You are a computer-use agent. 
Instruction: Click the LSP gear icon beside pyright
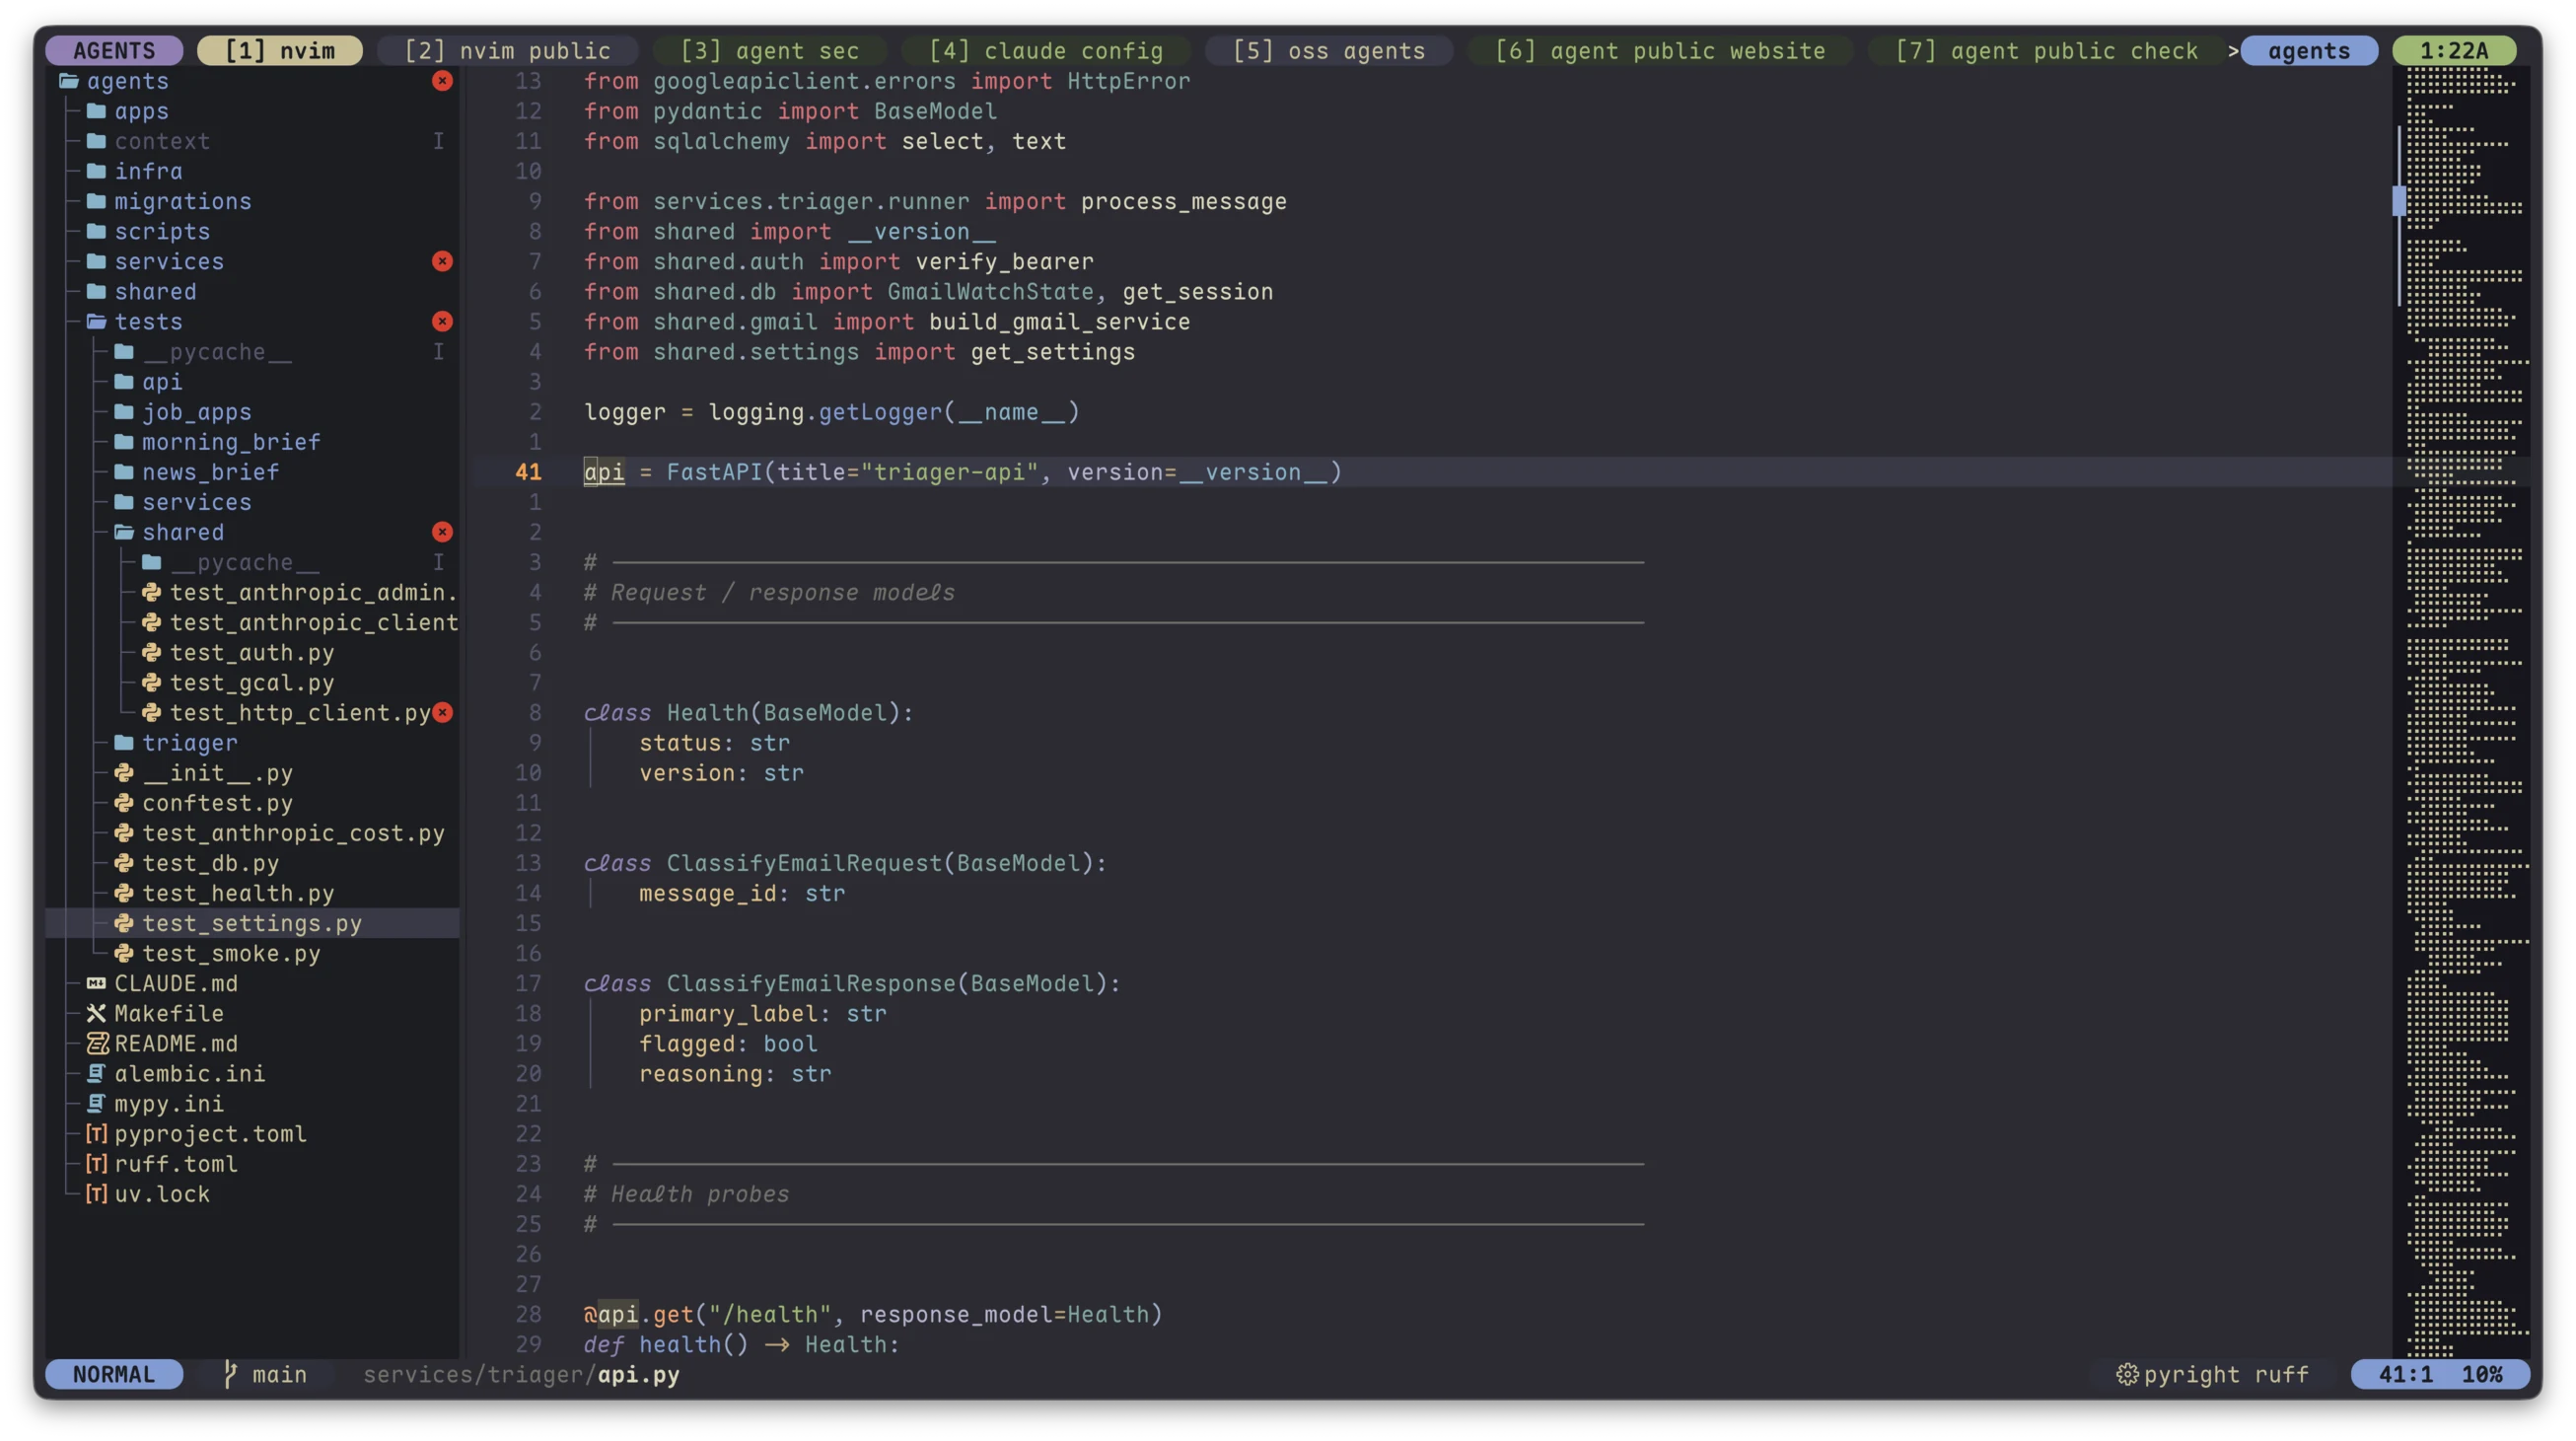pyautogui.click(x=2127, y=1374)
